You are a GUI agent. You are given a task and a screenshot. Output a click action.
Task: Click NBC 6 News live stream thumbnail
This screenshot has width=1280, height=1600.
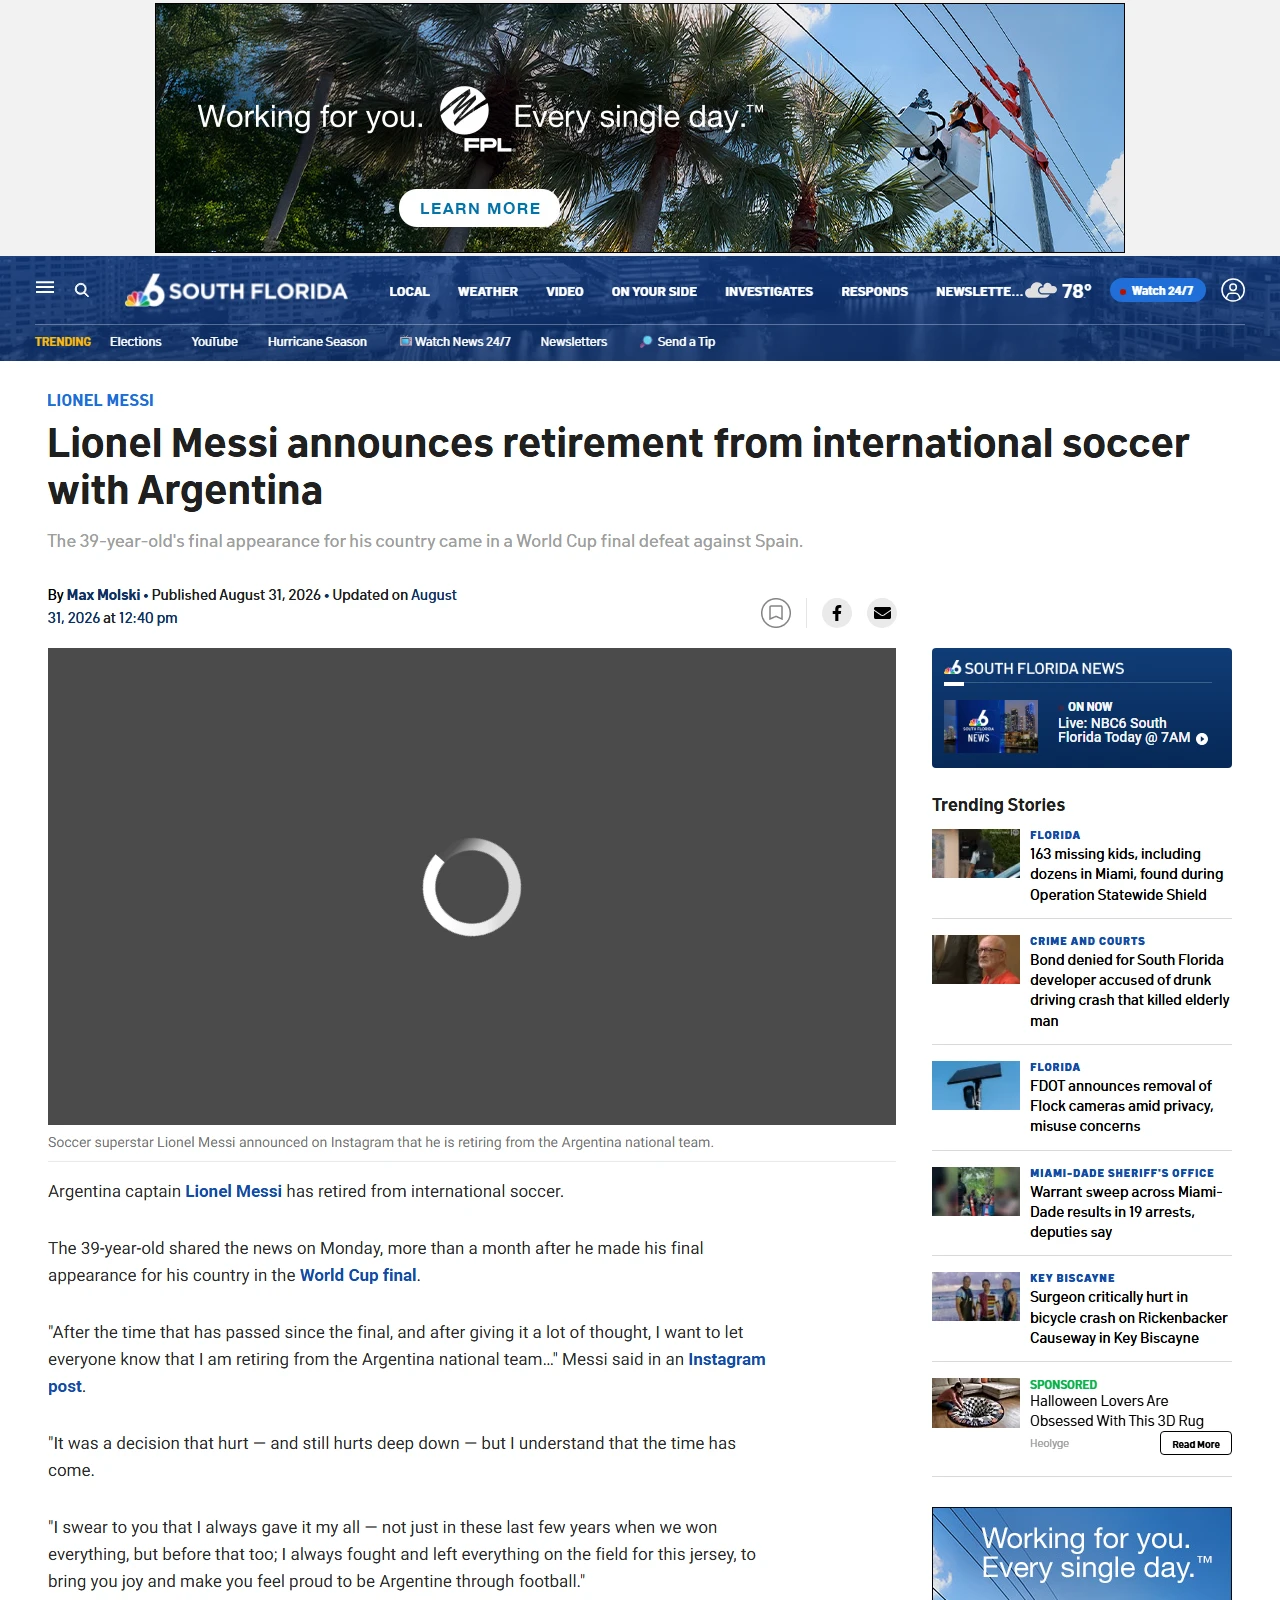[x=991, y=726]
